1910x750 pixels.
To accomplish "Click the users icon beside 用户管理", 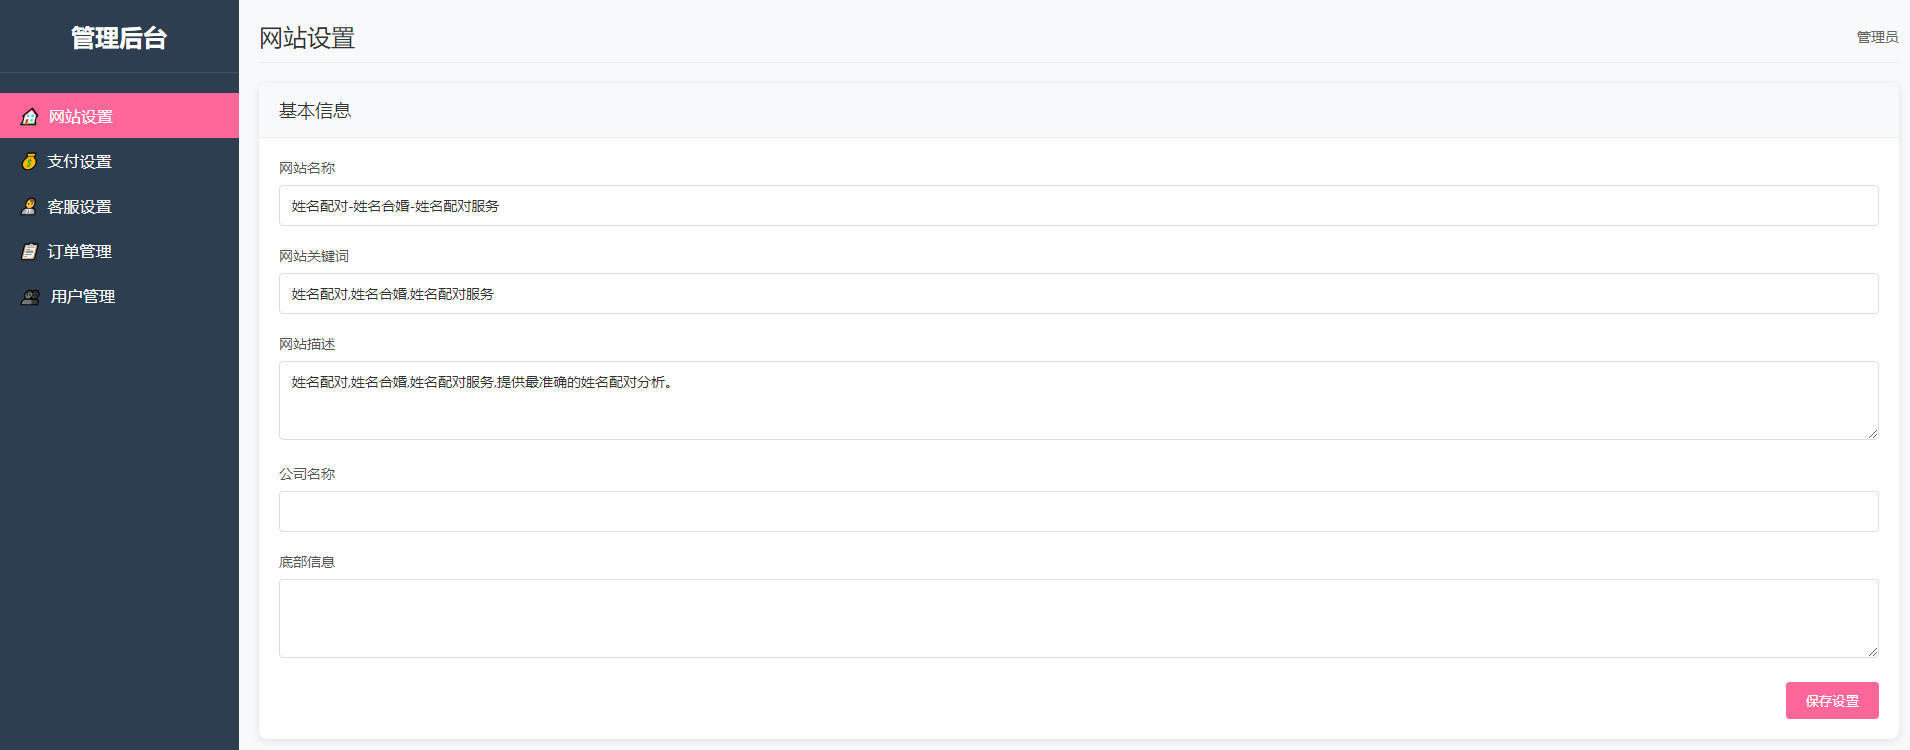I will [31, 297].
